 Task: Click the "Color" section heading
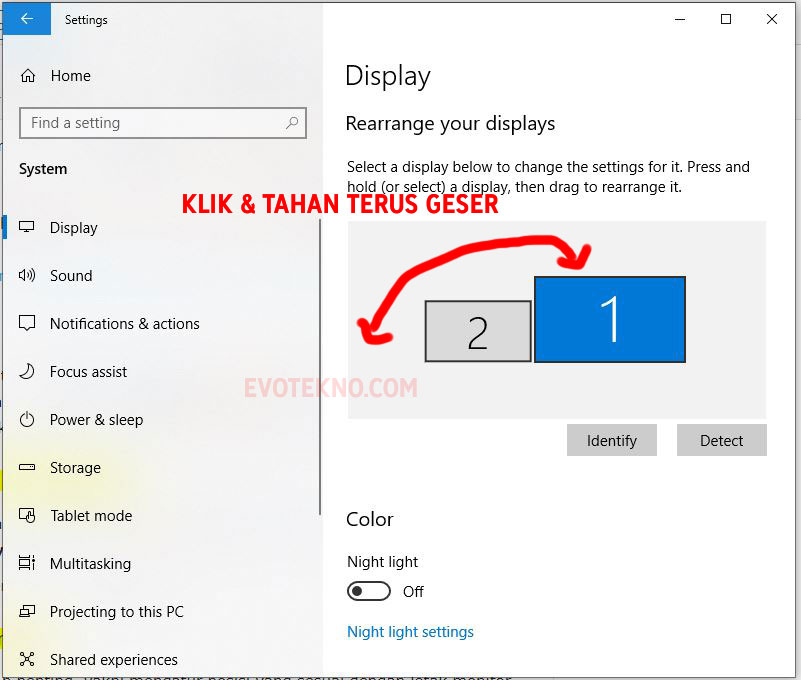tap(370, 519)
